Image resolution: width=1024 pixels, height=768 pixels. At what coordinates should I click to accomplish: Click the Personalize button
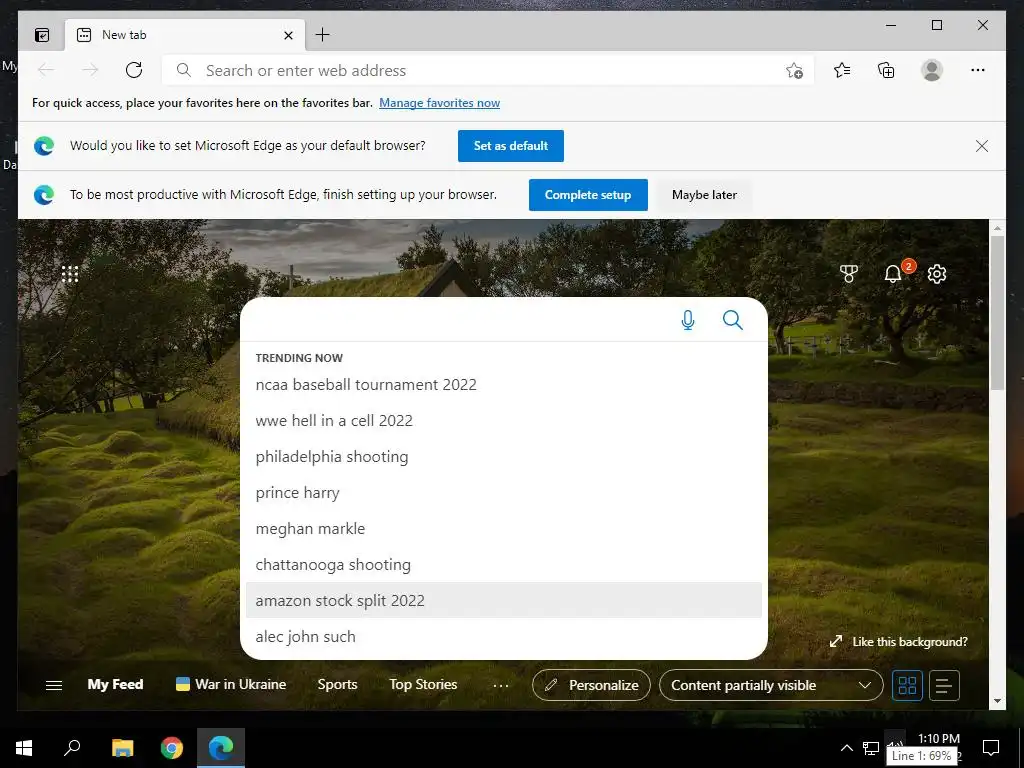(591, 685)
